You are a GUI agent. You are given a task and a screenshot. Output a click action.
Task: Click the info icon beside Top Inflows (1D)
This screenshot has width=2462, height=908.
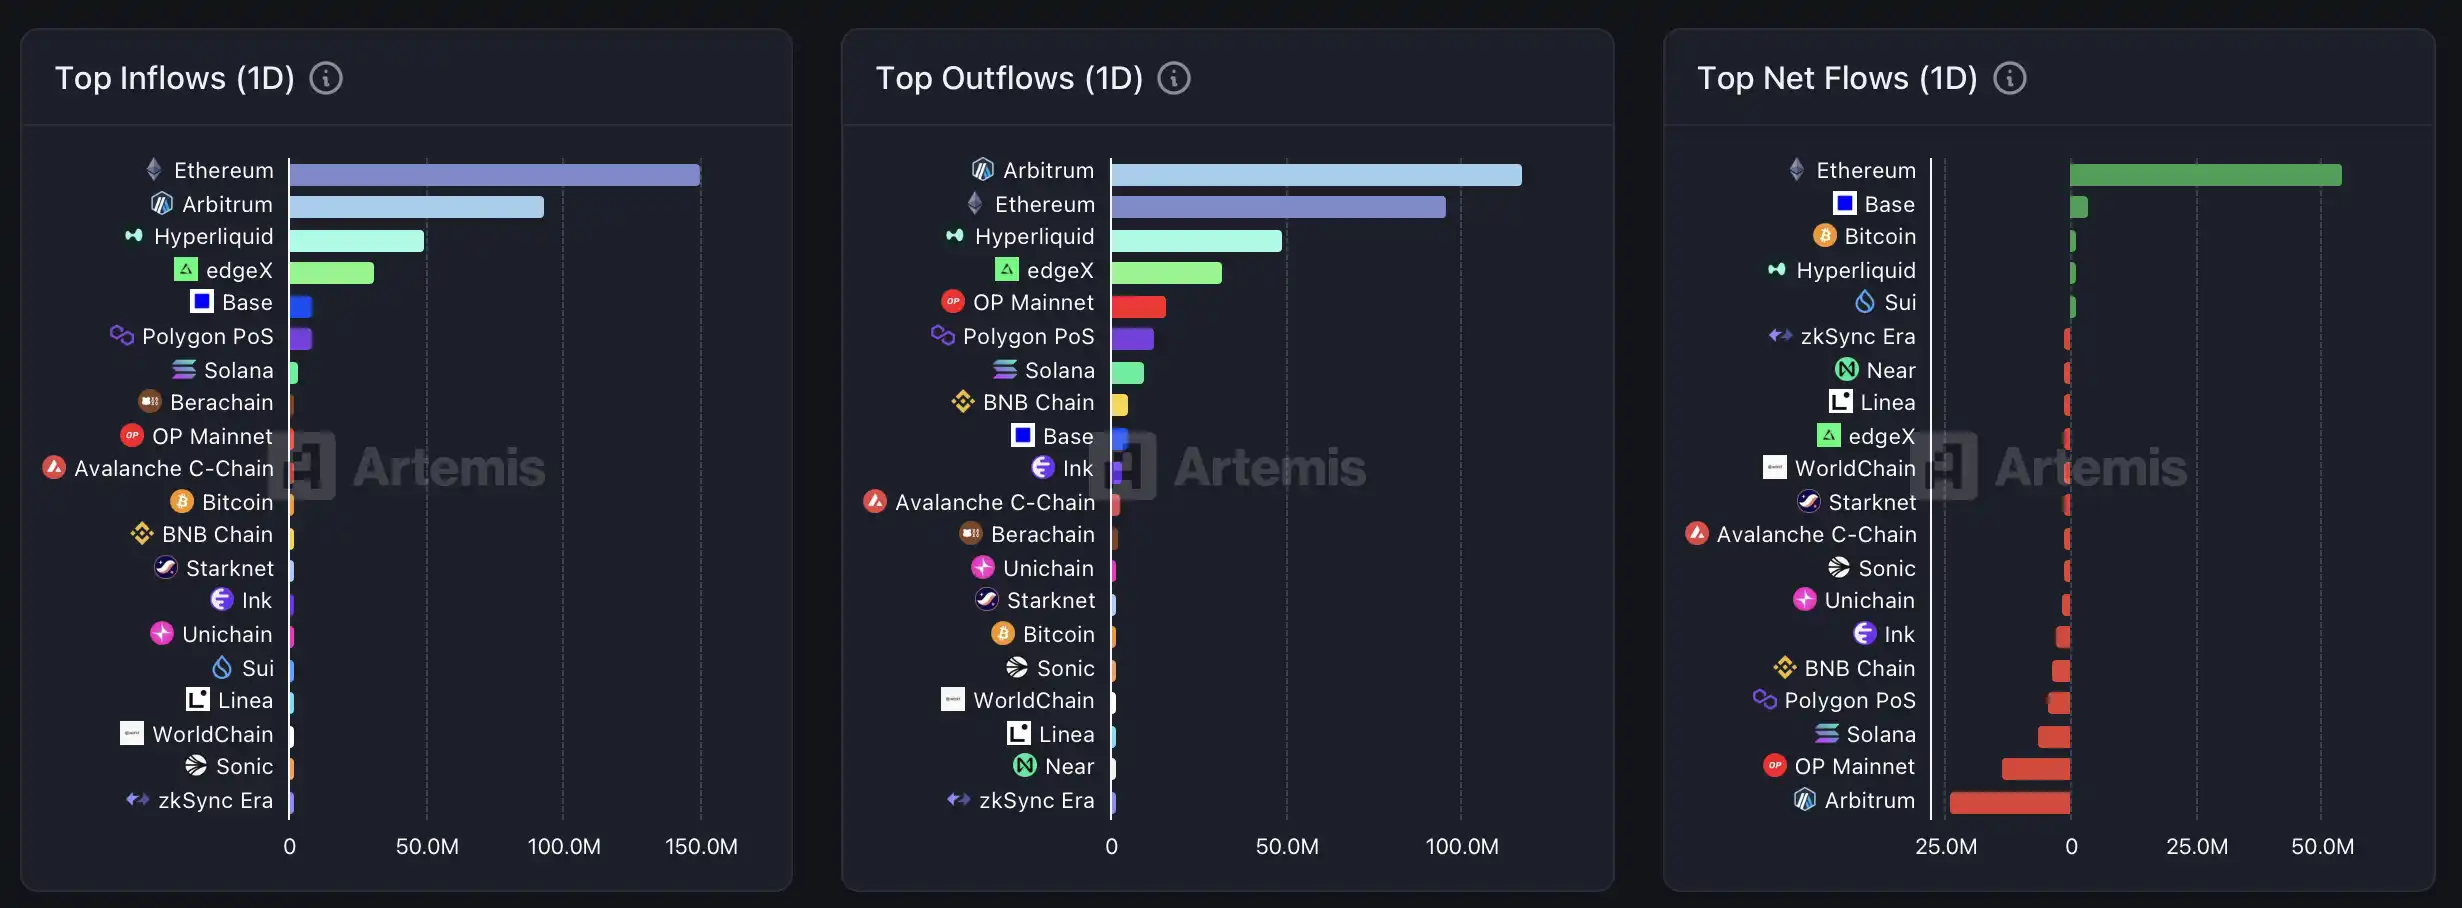(x=325, y=78)
